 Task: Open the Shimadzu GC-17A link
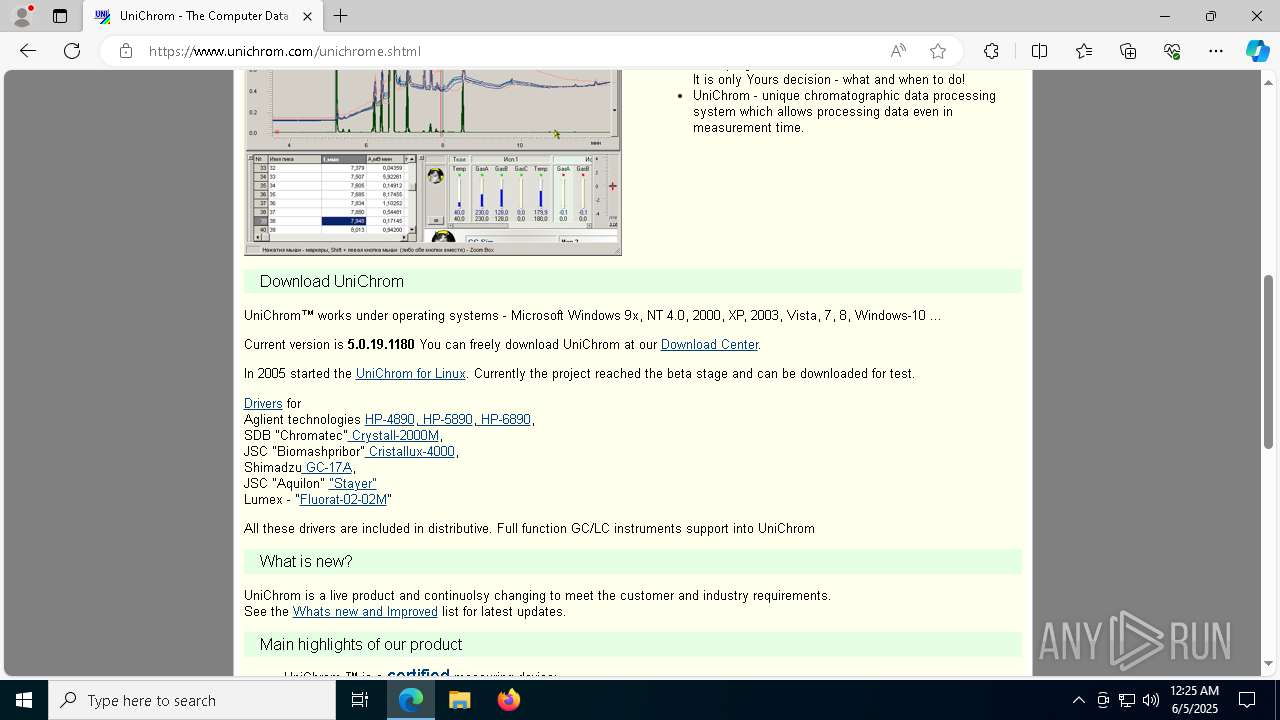(x=329, y=468)
